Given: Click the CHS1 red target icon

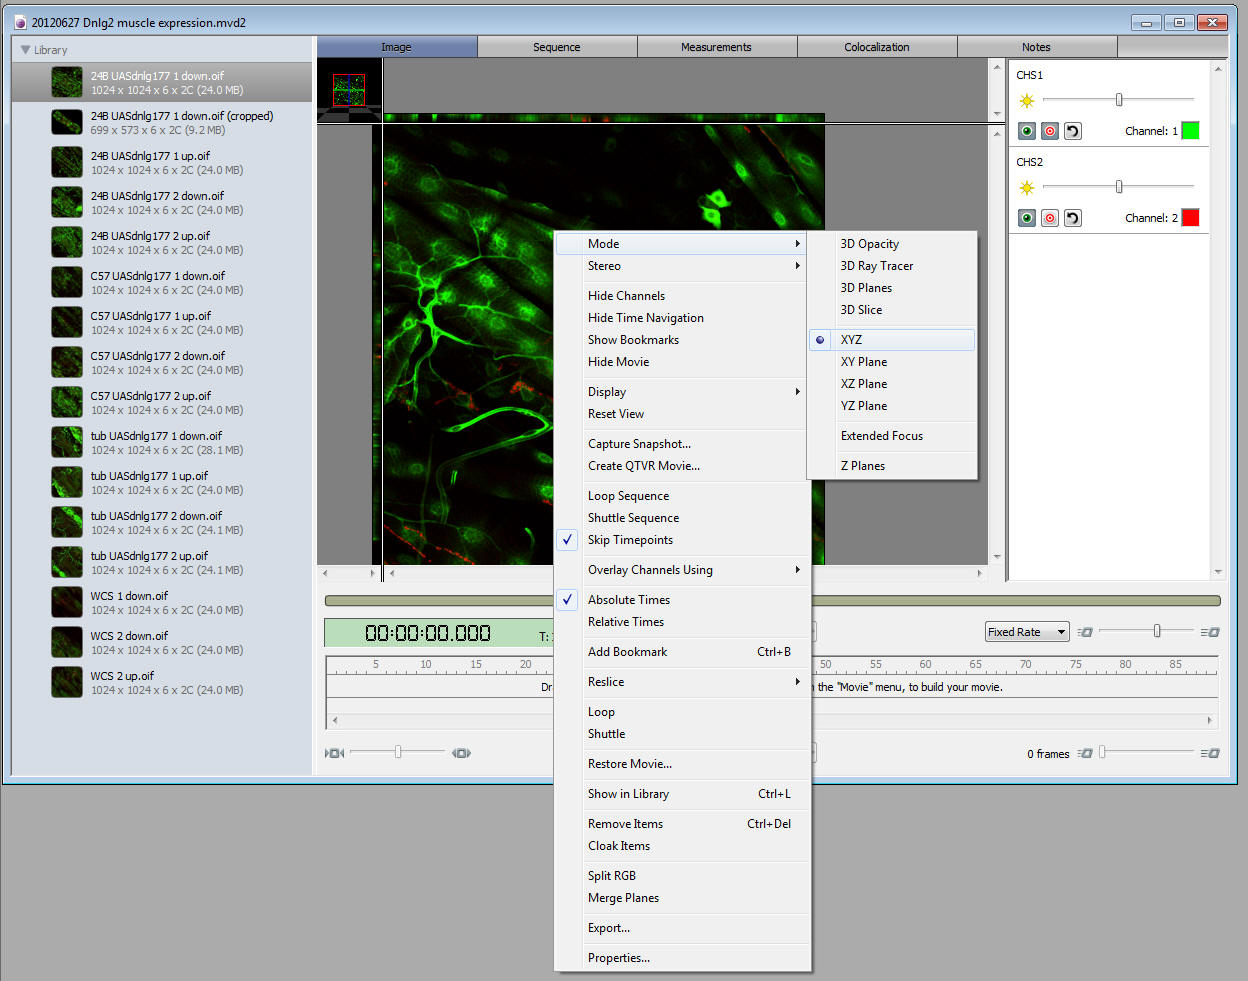Looking at the screenshot, I should point(1049,131).
